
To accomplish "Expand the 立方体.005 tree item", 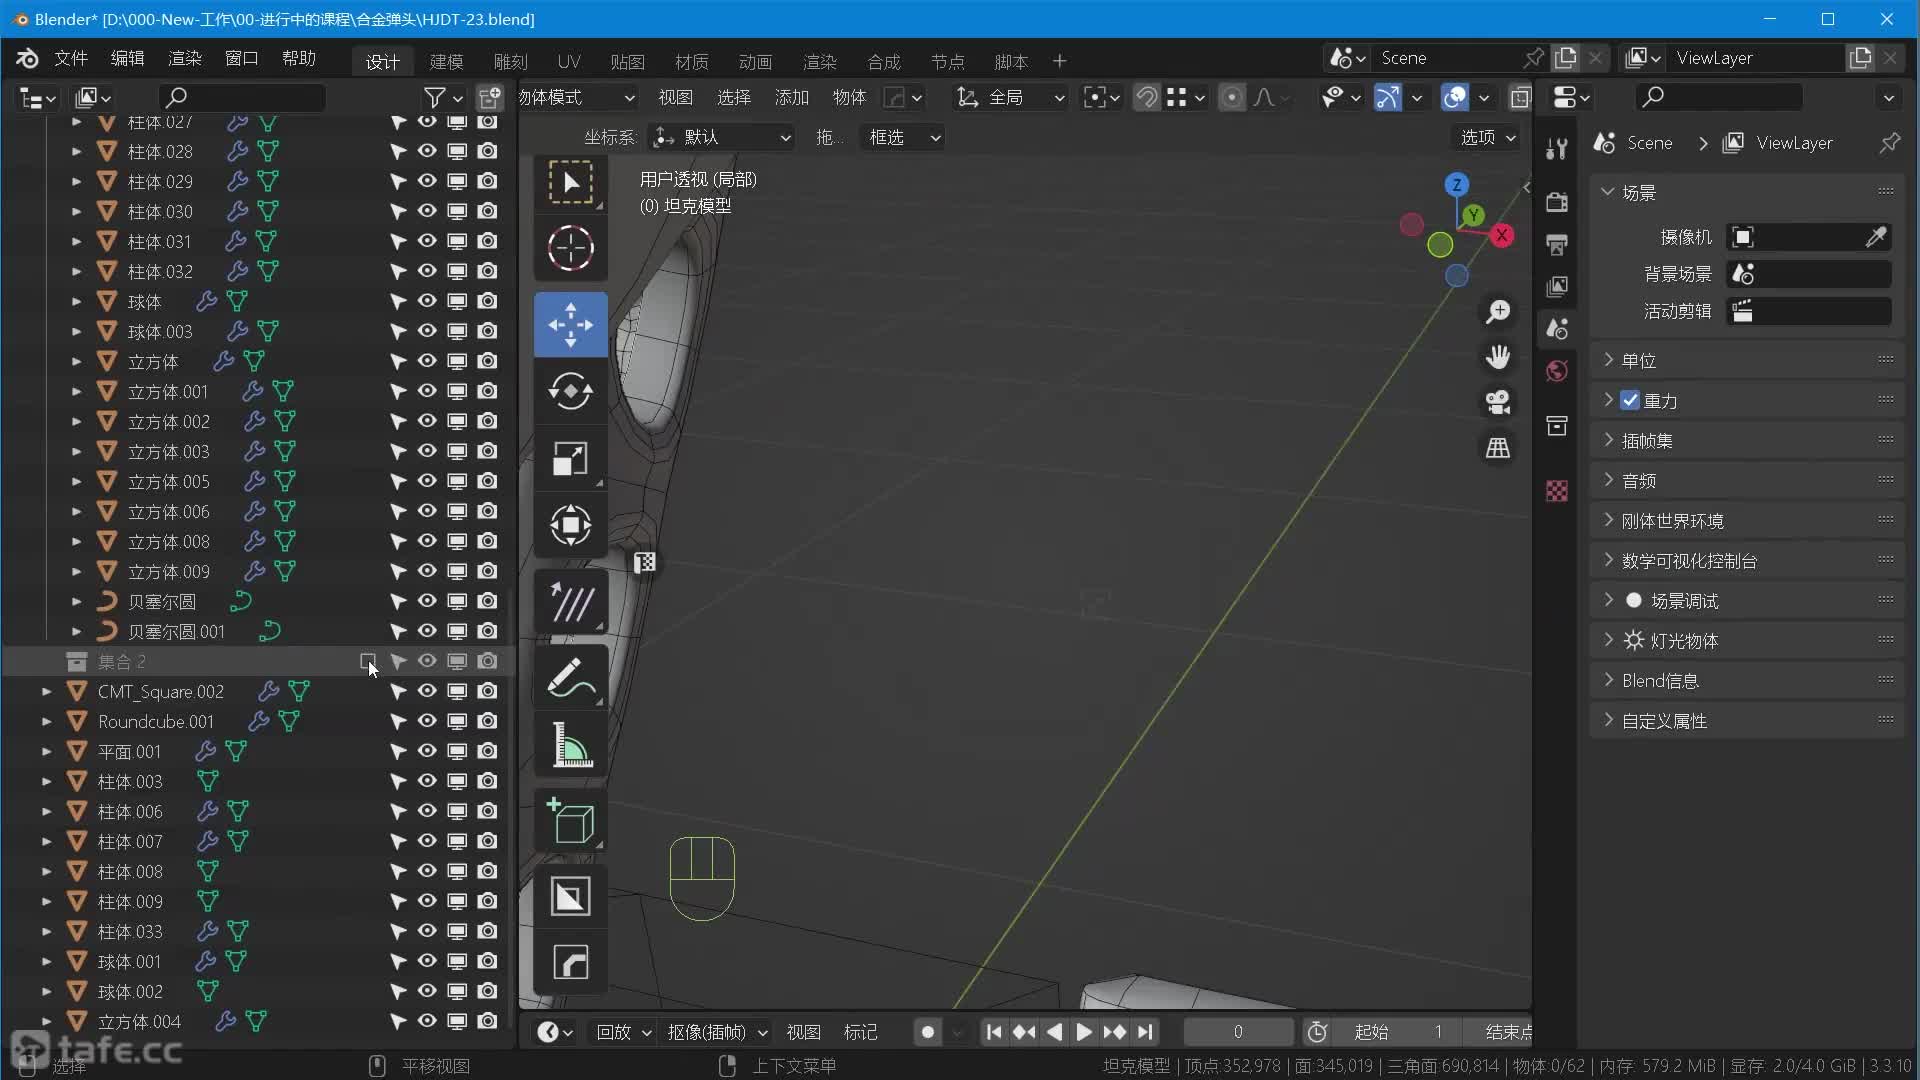I will click(x=76, y=481).
